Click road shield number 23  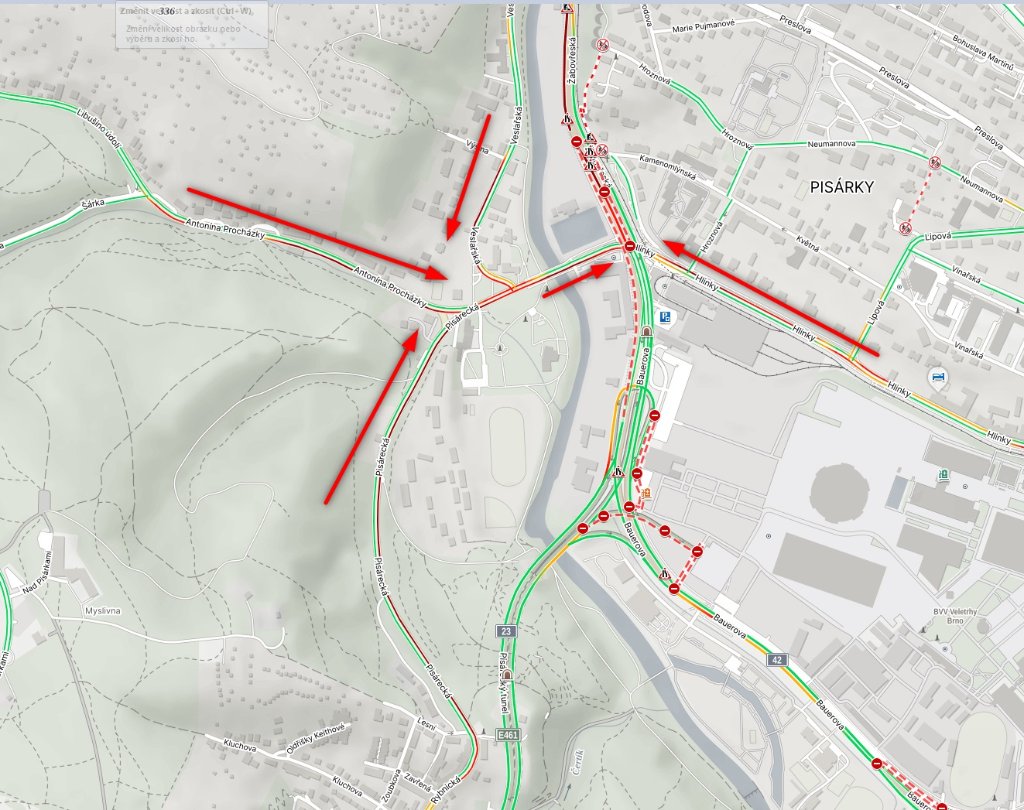click(x=506, y=631)
